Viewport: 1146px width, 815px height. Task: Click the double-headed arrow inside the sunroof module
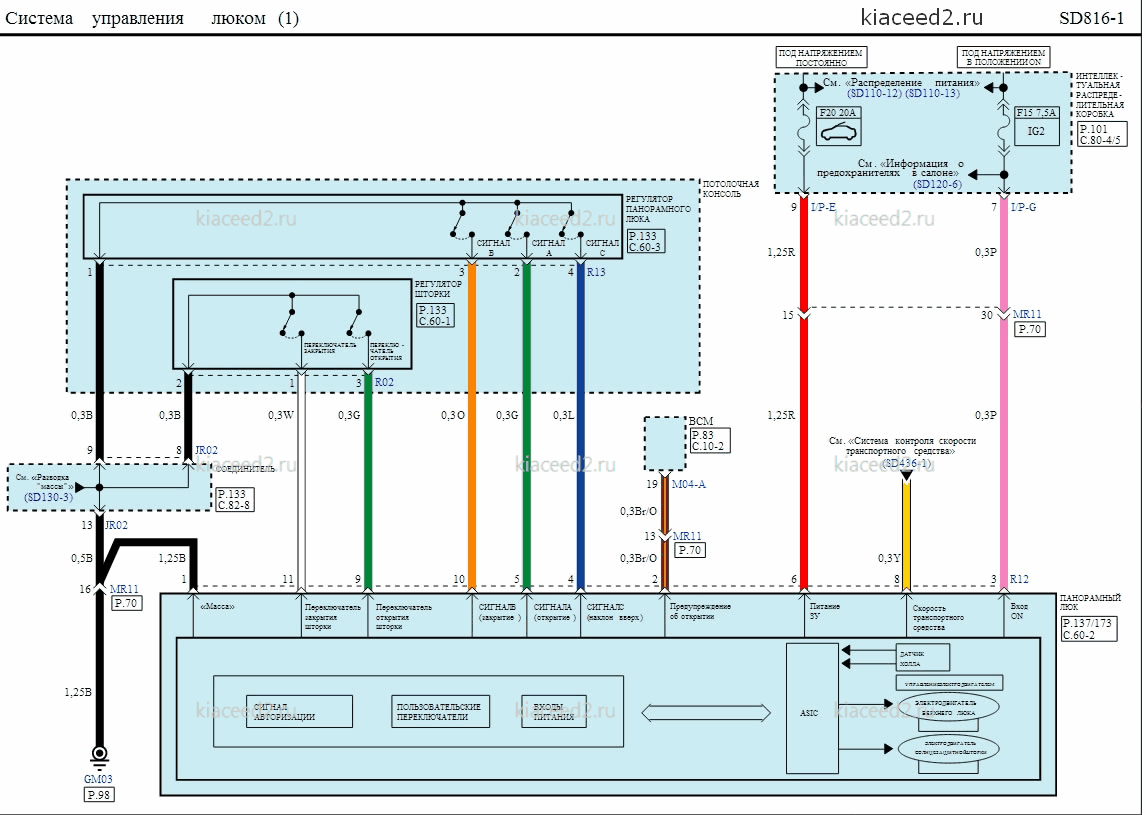(x=706, y=712)
